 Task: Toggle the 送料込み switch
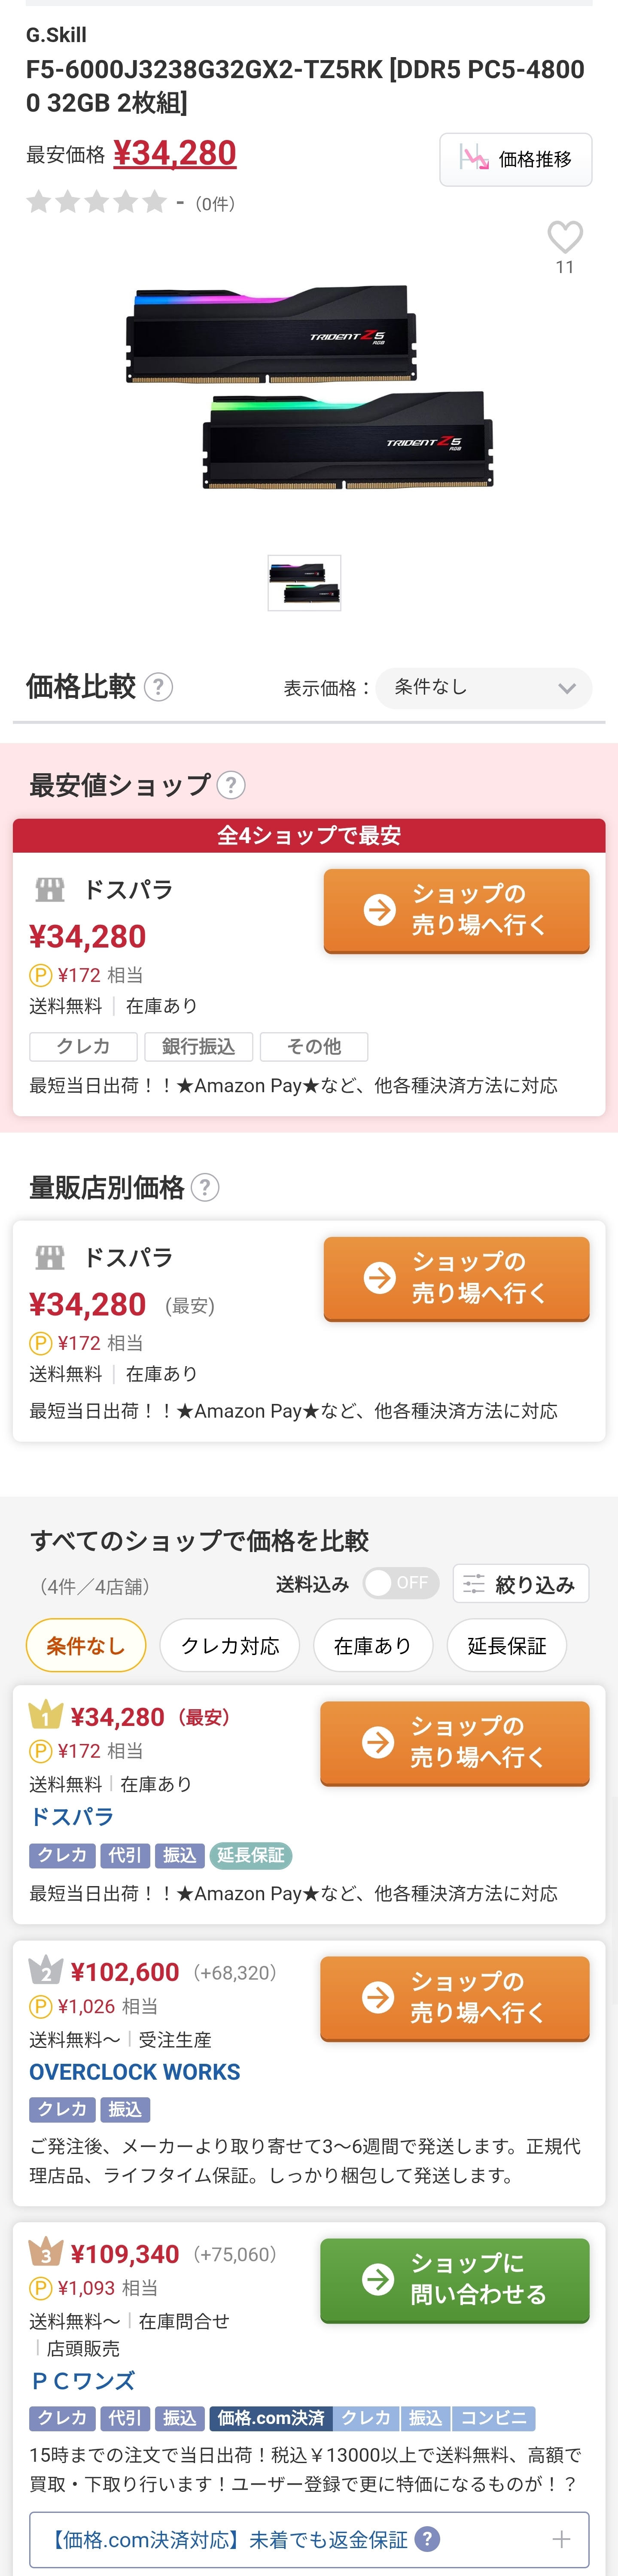[400, 1582]
